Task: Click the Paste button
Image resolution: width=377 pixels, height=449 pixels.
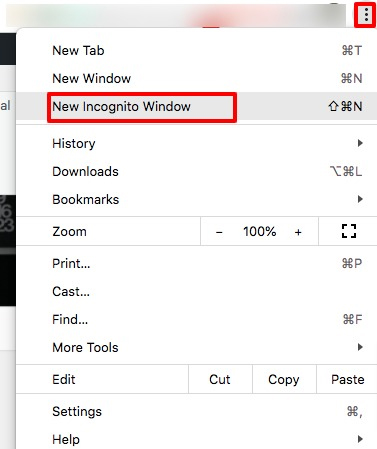Action: tap(347, 379)
